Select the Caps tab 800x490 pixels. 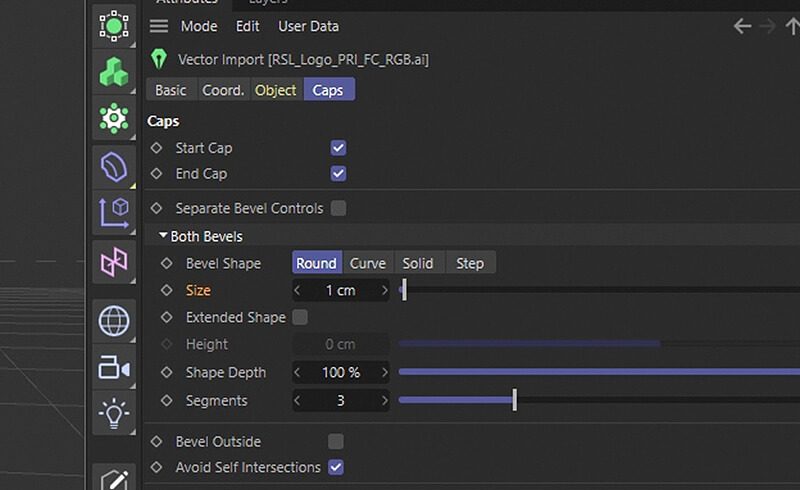pyautogui.click(x=329, y=90)
